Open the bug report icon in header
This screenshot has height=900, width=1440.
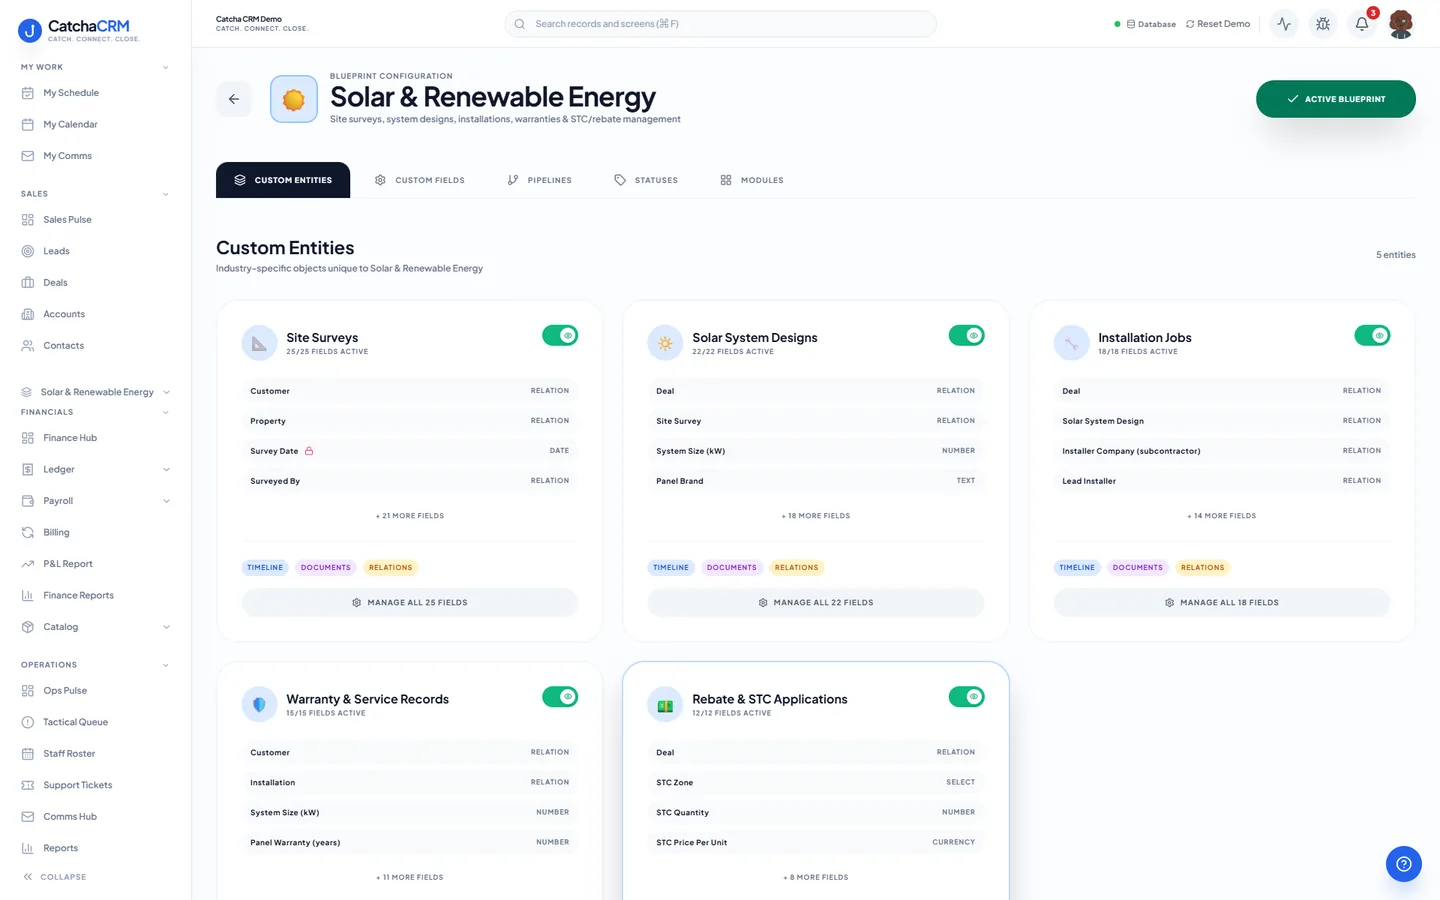pyautogui.click(x=1323, y=24)
